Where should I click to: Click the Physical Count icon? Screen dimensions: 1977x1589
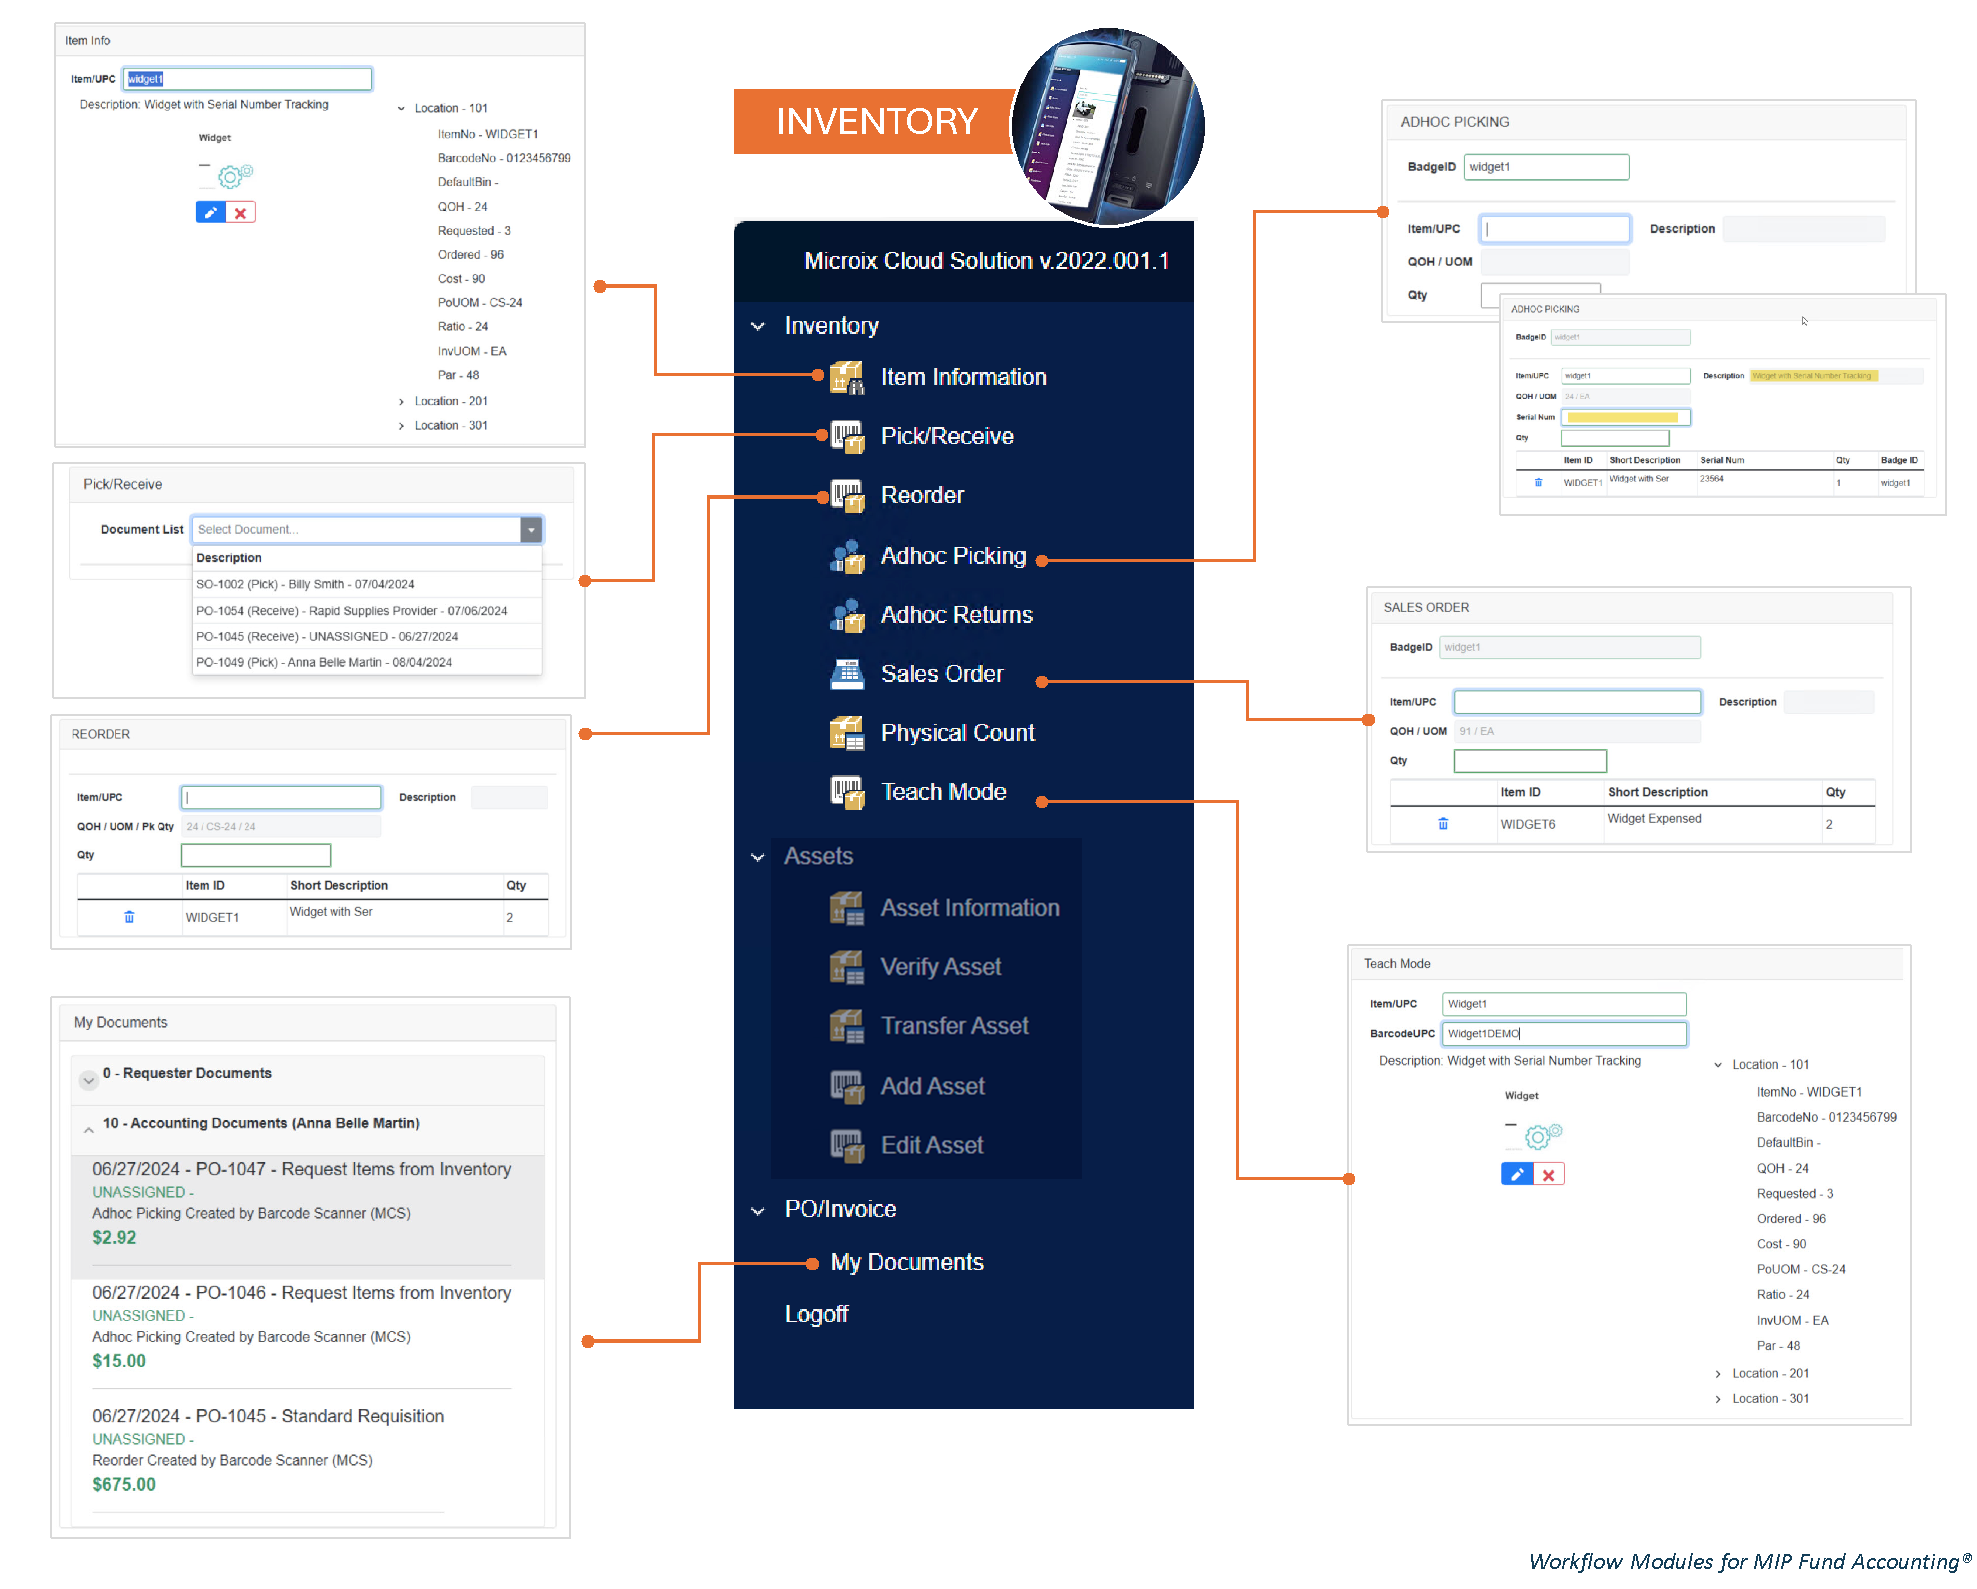[x=846, y=733]
